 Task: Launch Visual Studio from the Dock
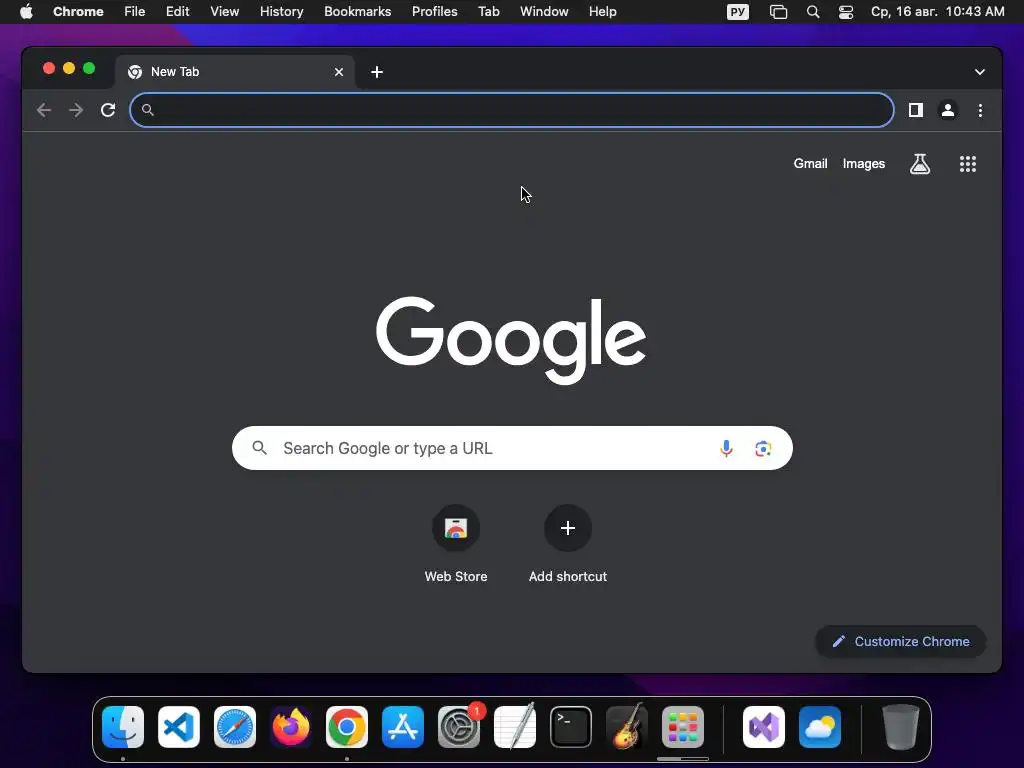(x=764, y=727)
